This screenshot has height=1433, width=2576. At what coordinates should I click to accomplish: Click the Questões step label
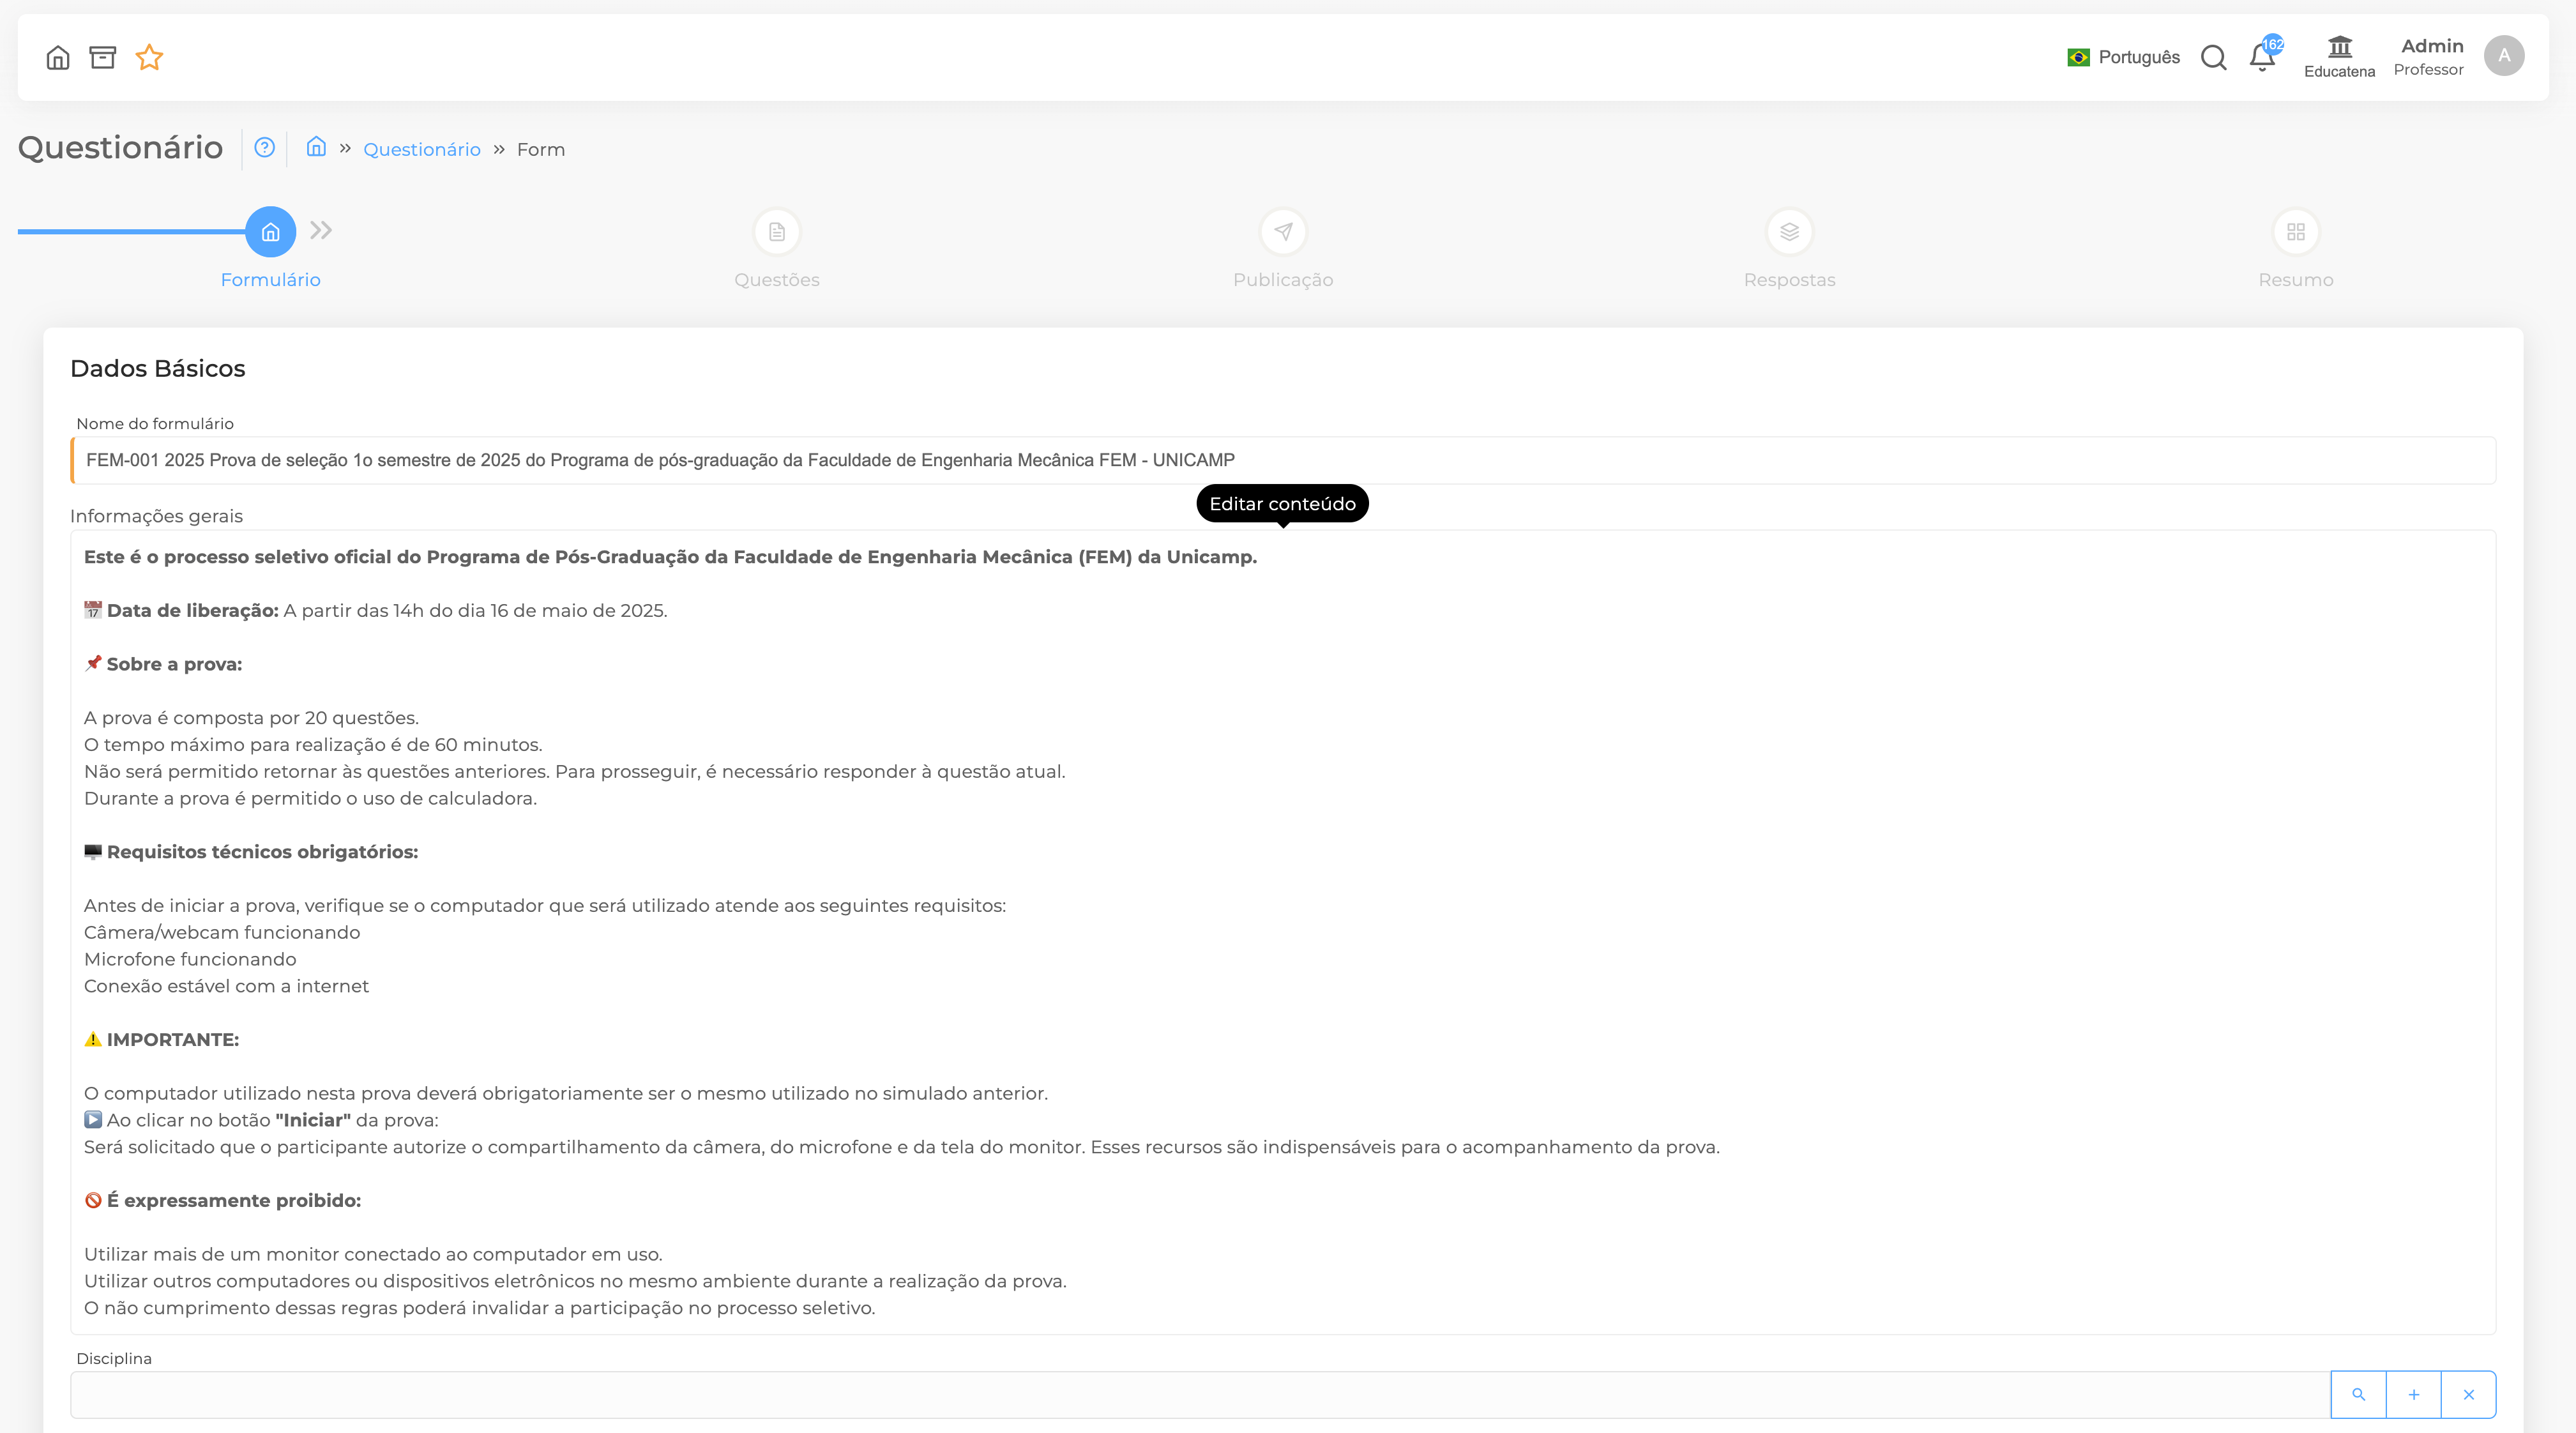point(777,280)
